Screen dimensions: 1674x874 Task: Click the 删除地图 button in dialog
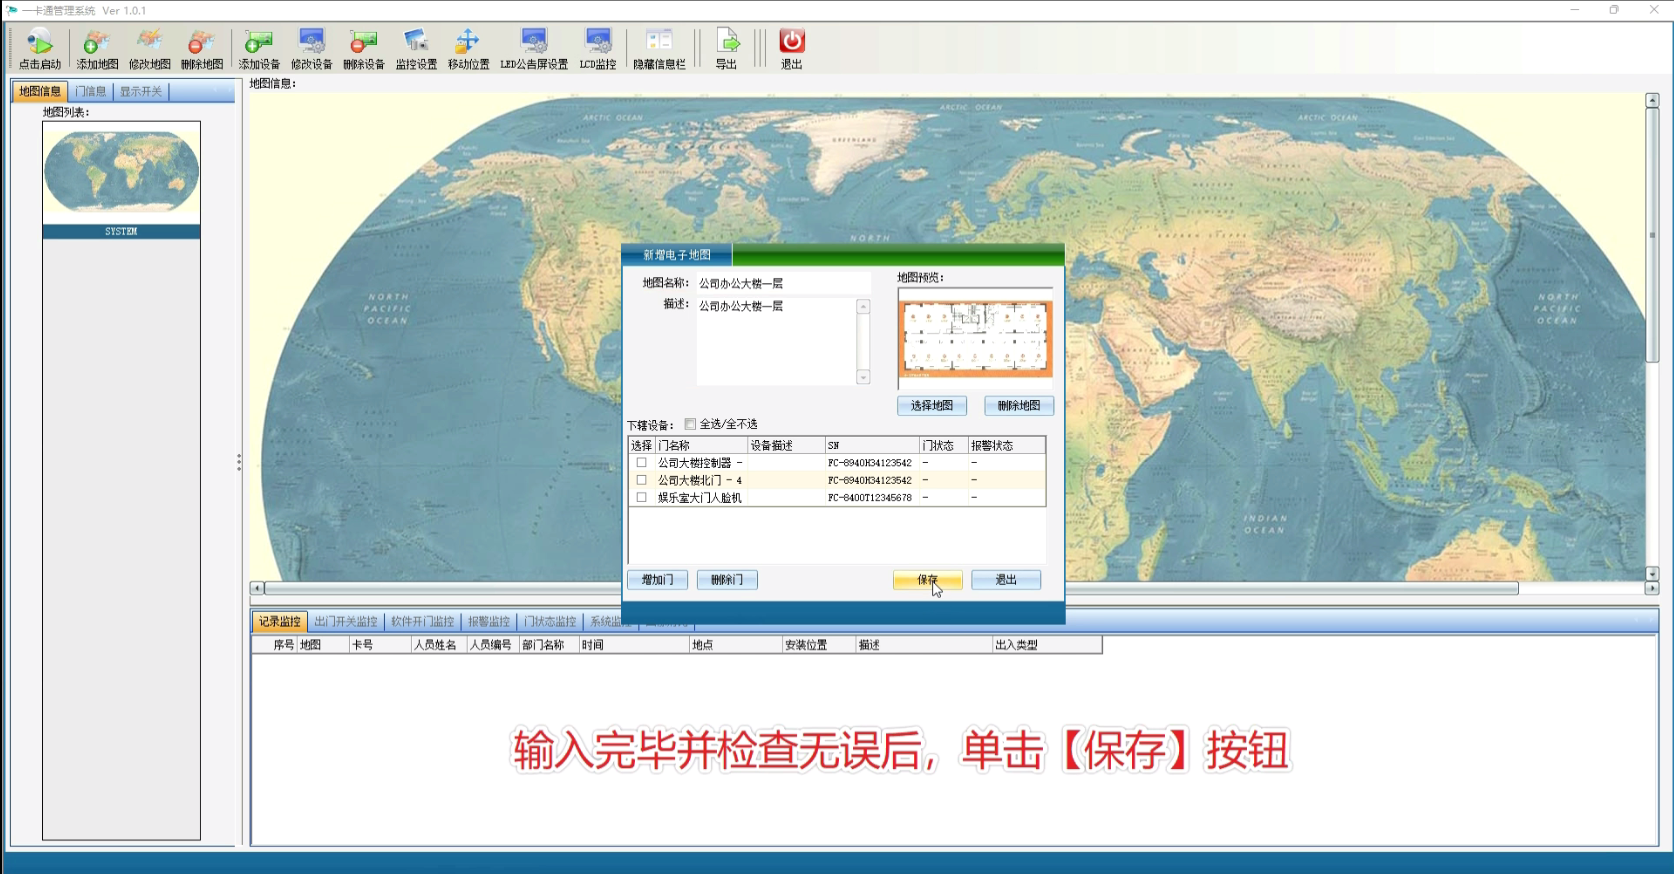coord(1019,405)
